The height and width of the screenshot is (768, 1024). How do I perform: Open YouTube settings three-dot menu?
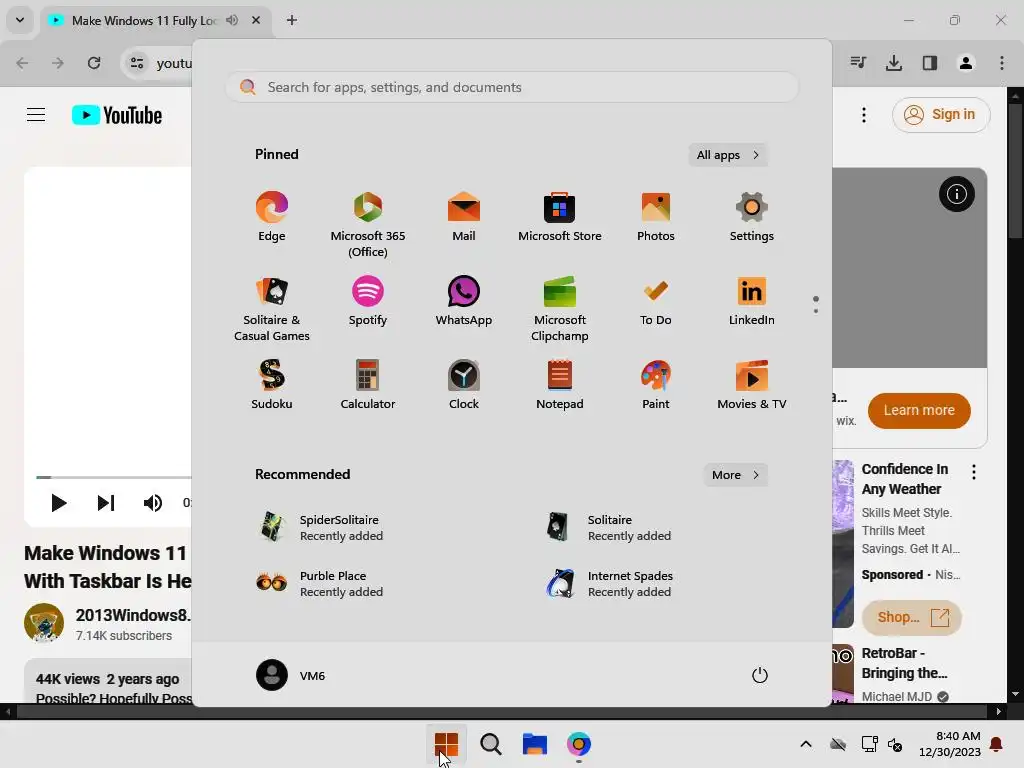(864, 115)
